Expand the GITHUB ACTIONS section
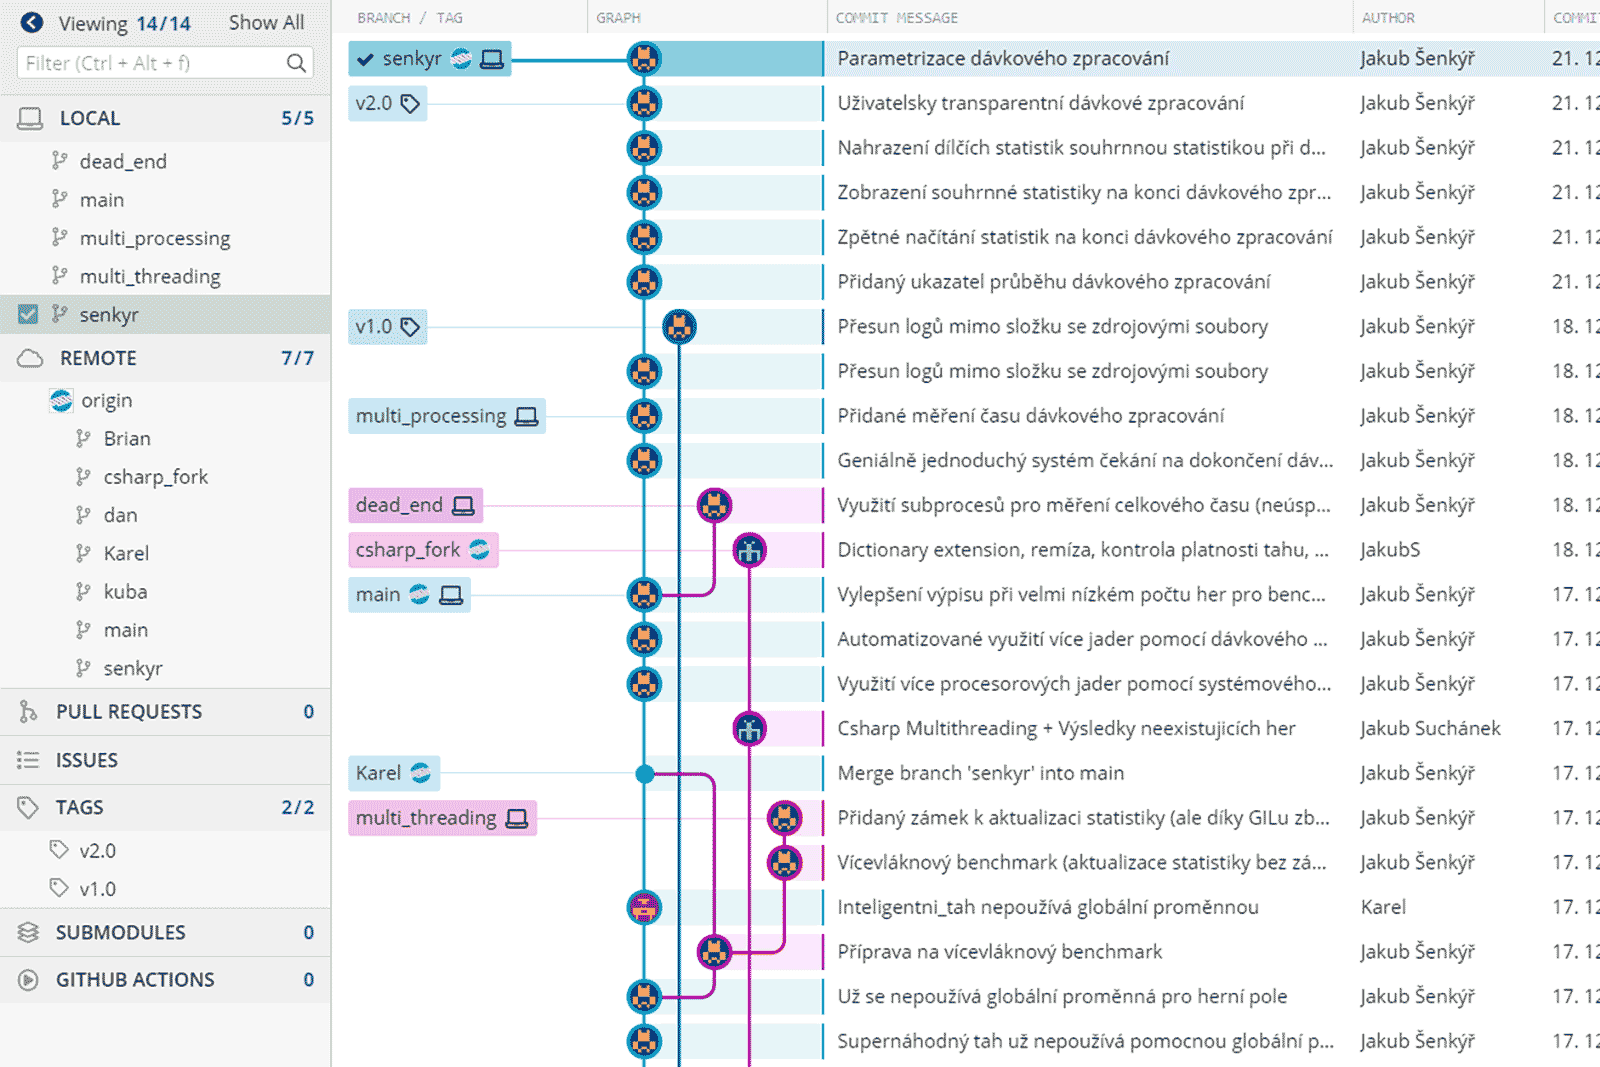1600x1067 pixels. point(165,980)
